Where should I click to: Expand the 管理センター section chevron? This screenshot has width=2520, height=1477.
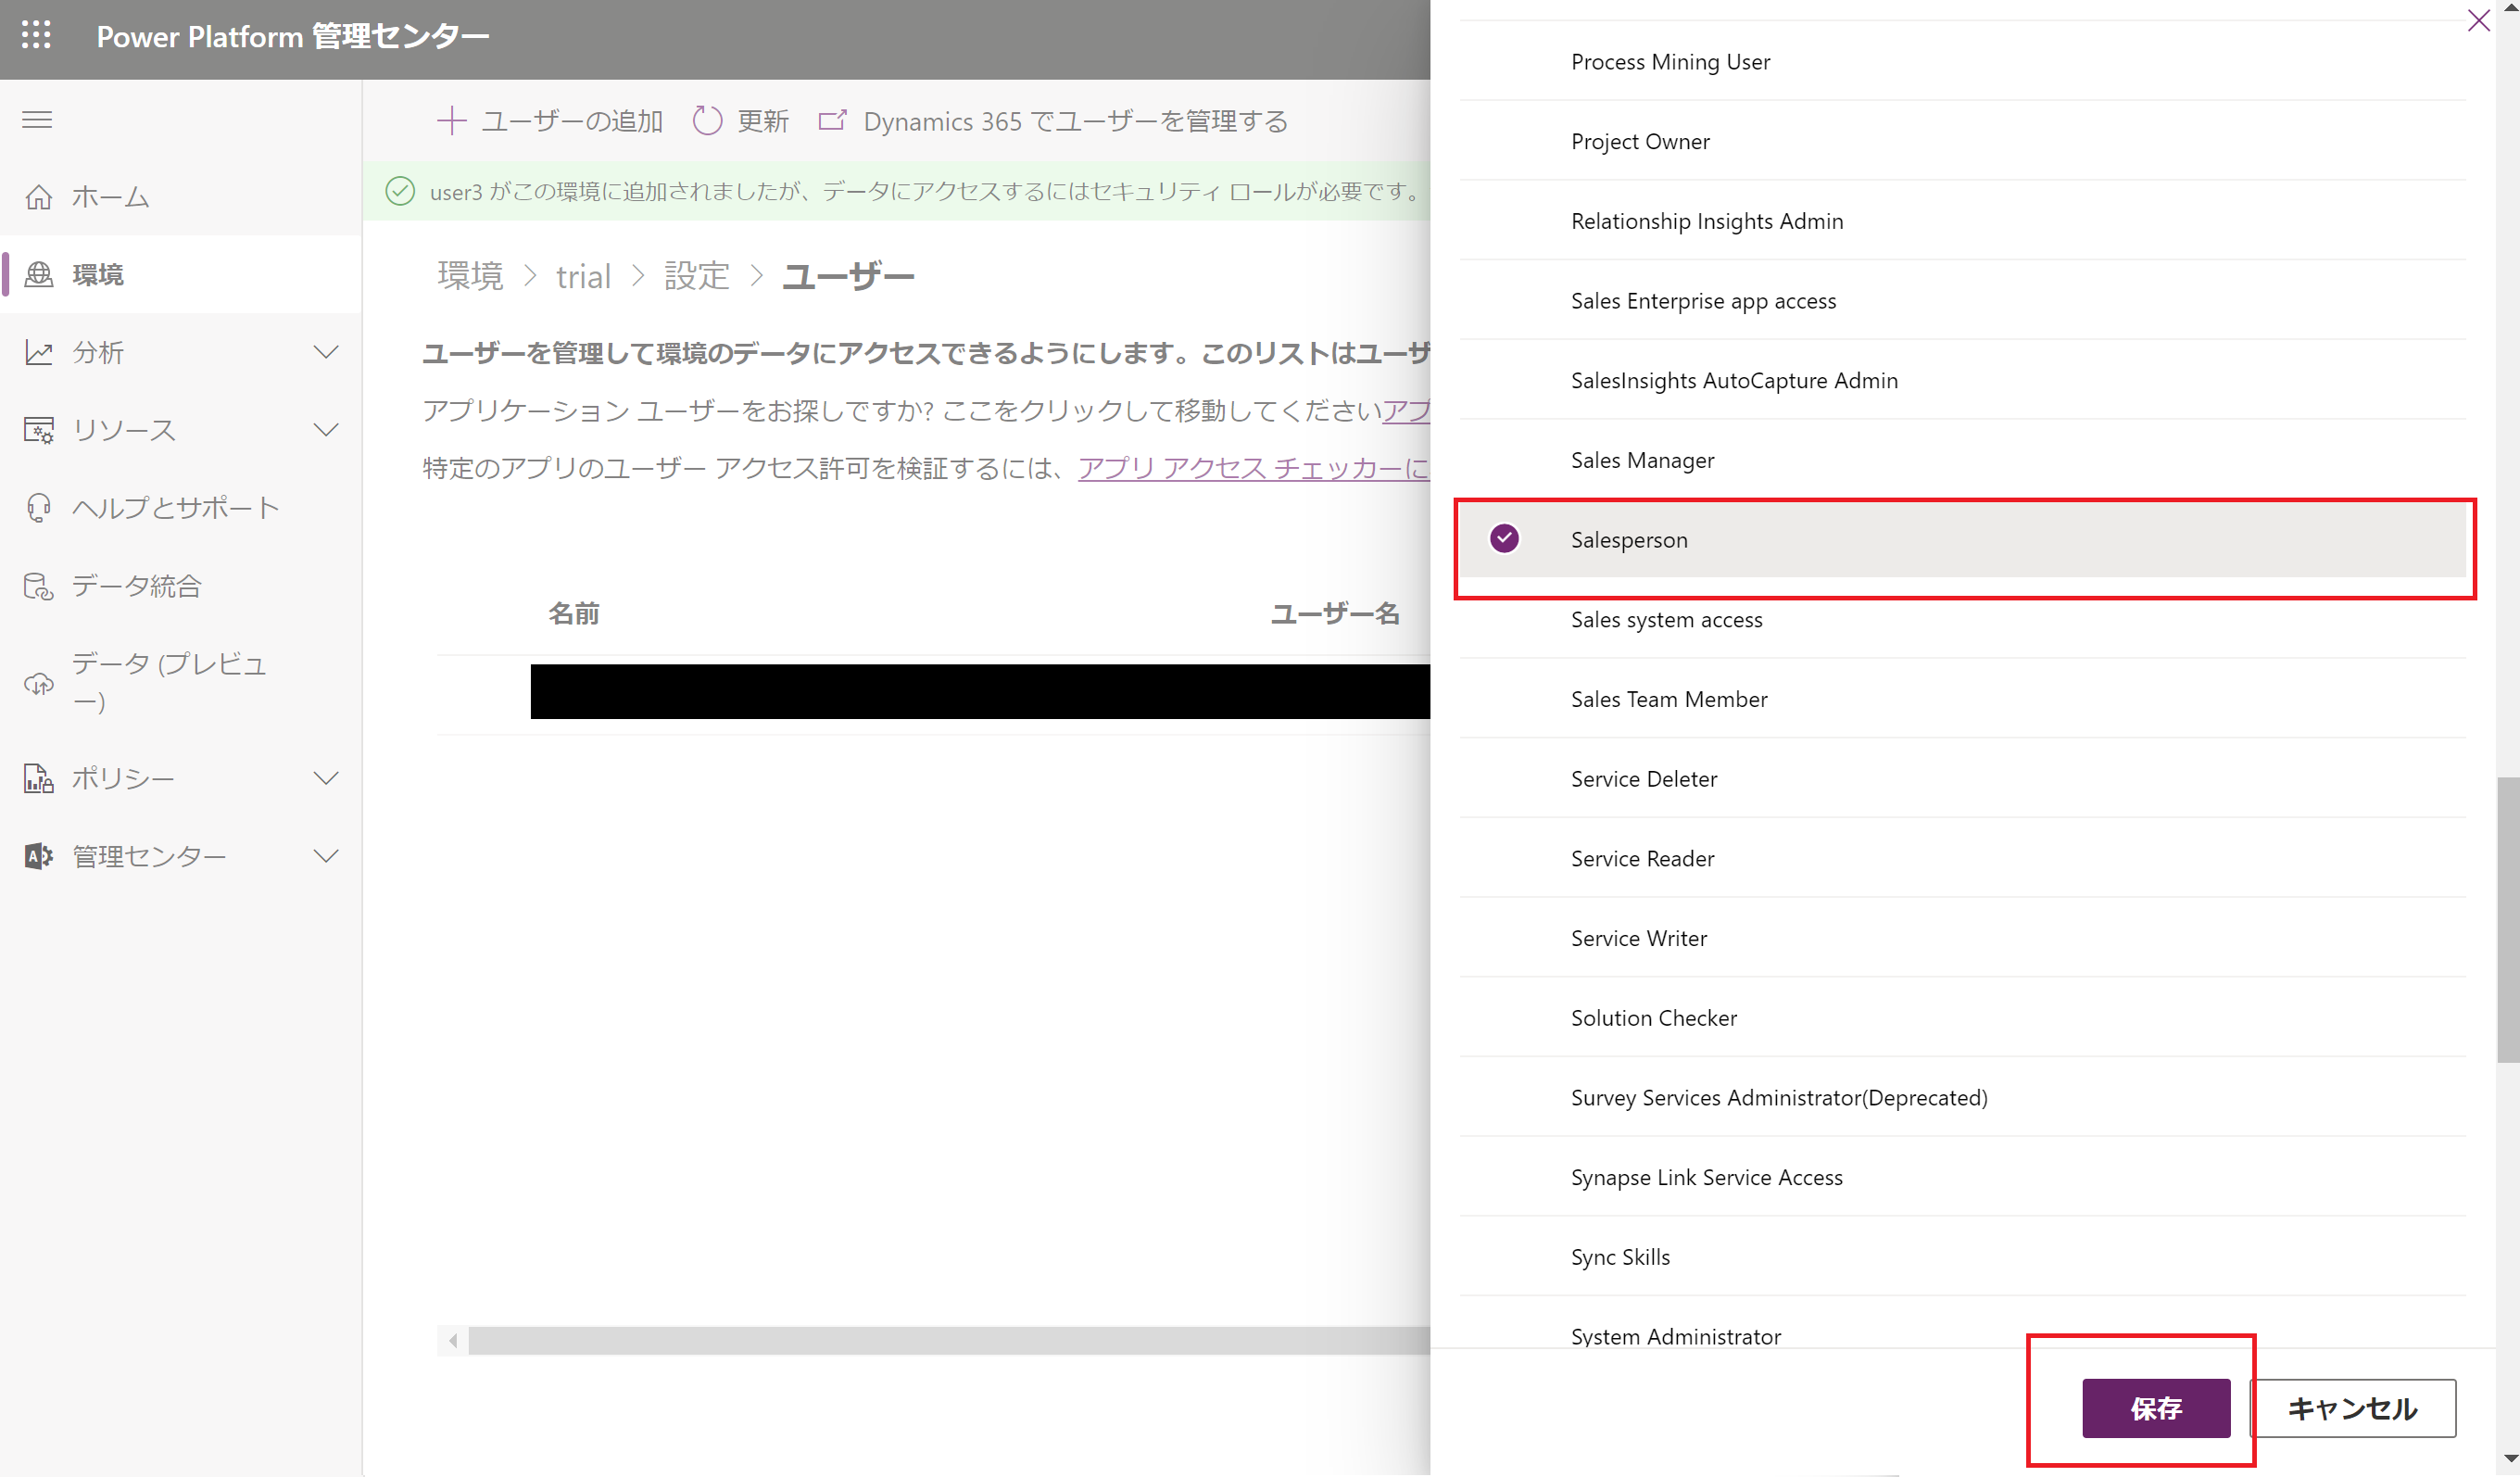pyautogui.click(x=326, y=856)
